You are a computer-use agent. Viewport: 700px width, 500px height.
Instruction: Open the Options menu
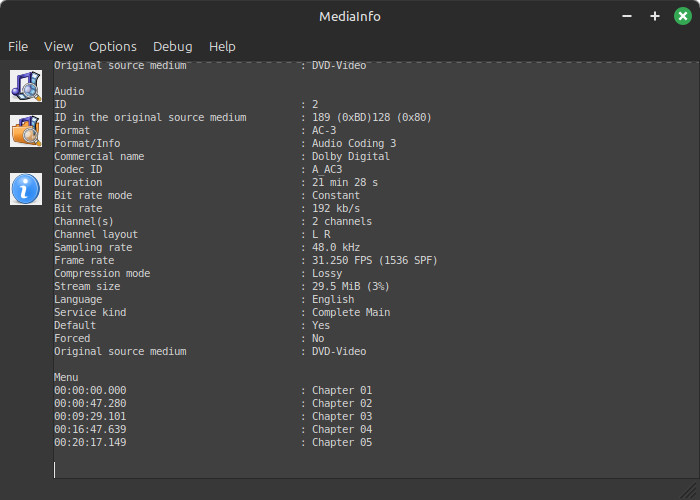113,46
